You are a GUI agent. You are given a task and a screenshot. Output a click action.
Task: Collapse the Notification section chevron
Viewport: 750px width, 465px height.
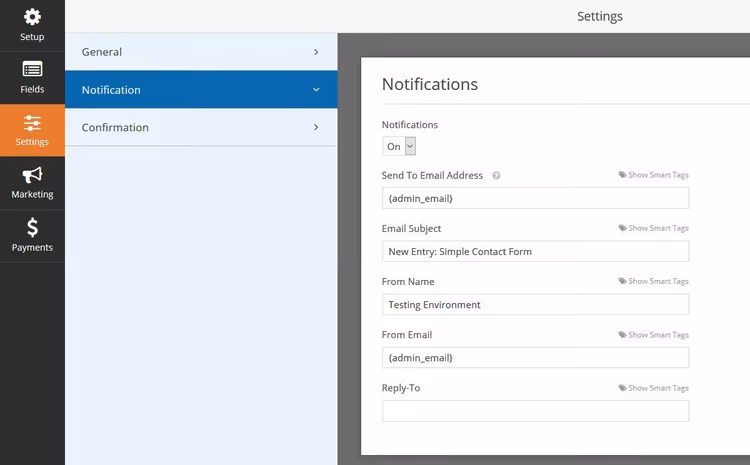(316, 89)
